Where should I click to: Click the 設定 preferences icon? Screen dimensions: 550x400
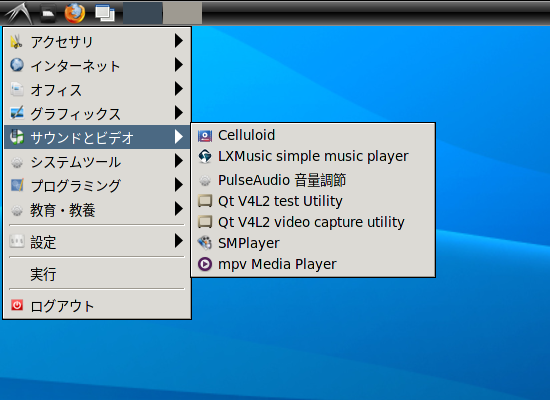[17, 241]
